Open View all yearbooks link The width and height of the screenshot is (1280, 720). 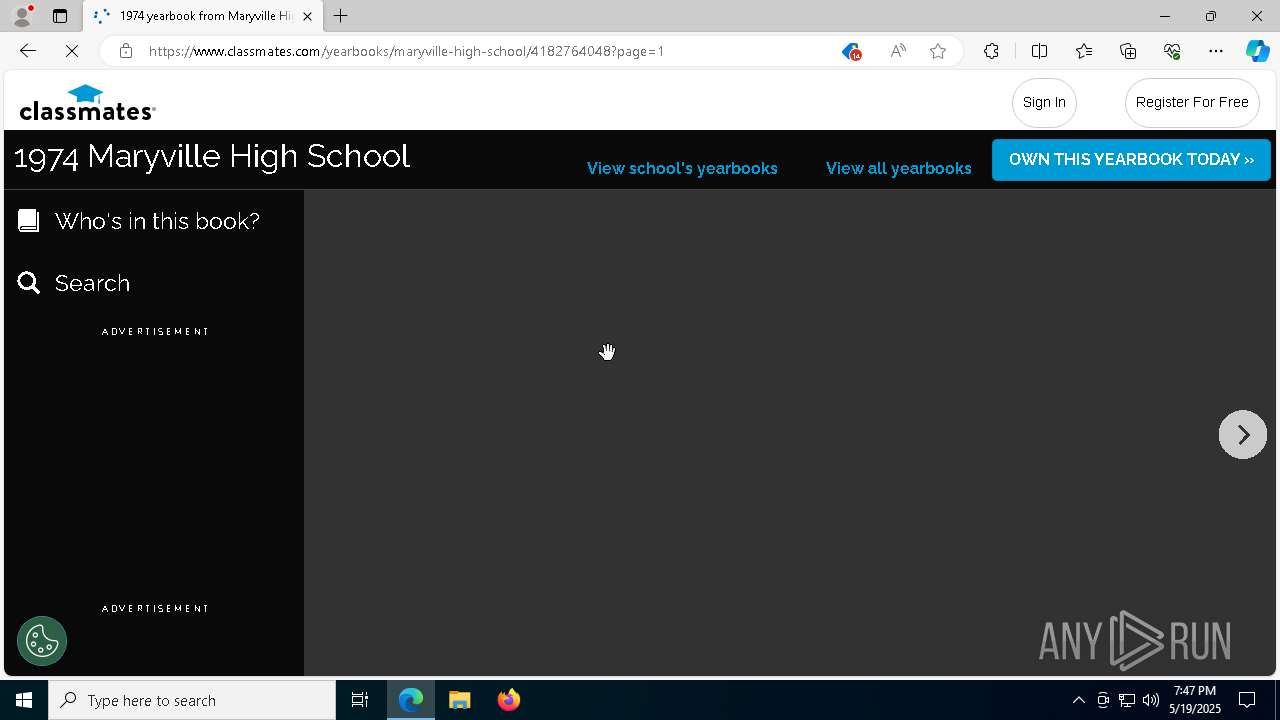click(x=898, y=168)
